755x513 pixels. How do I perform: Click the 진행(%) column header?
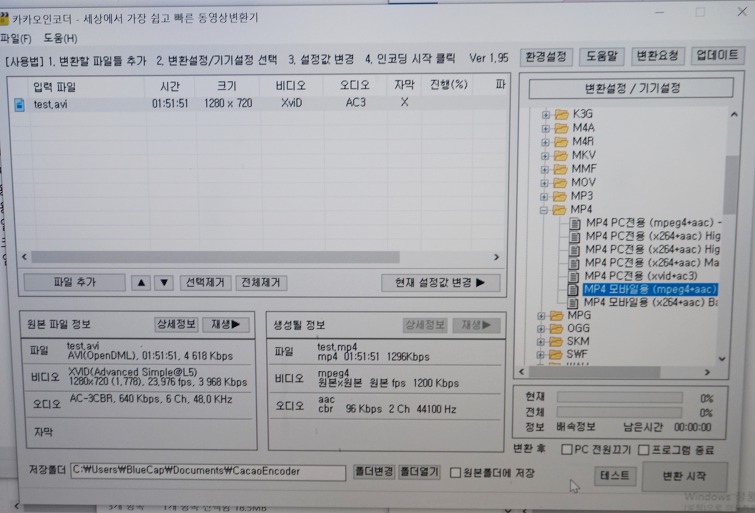coord(448,85)
